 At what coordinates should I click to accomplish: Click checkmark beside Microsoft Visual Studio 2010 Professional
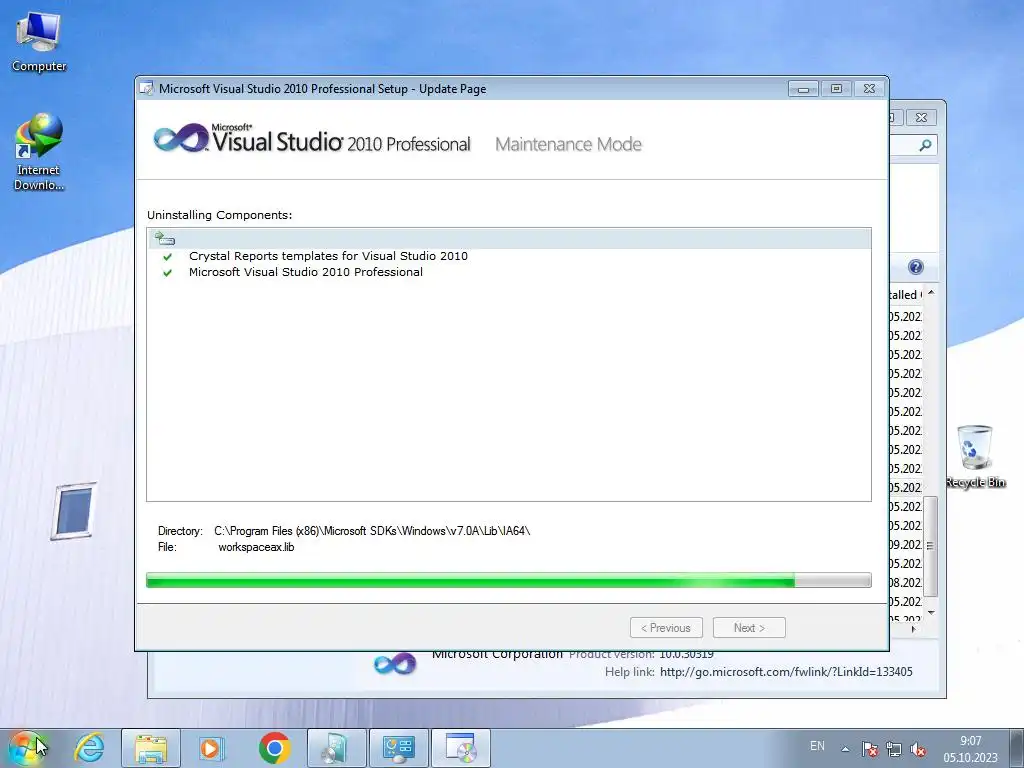pyautogui.click(x=168, y=273)
